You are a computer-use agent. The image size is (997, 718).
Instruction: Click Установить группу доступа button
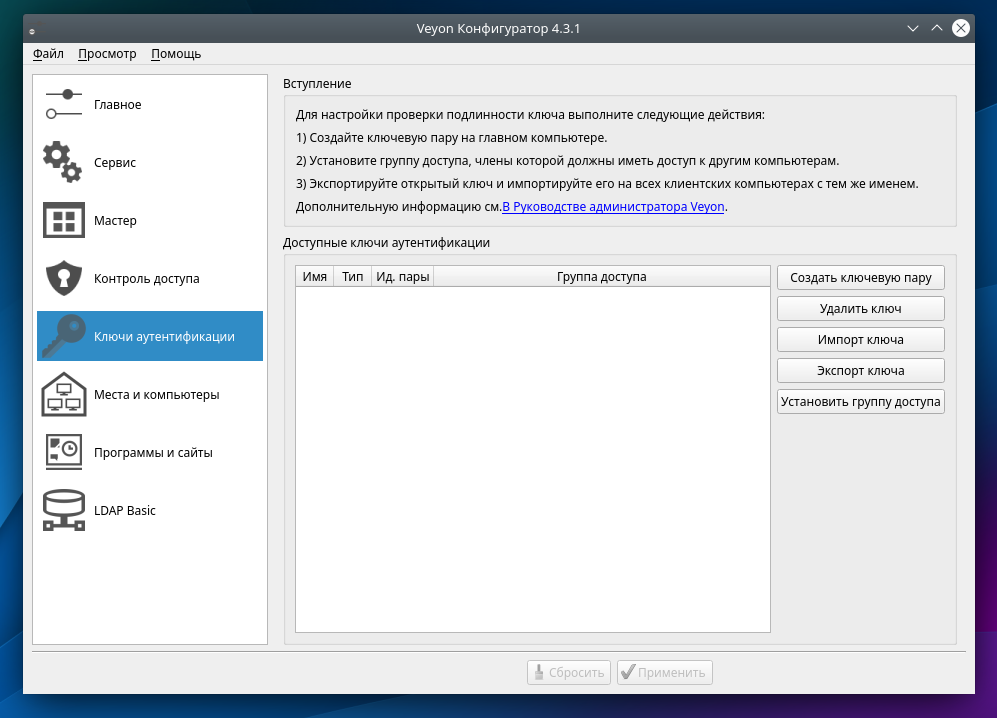pos(860,402)
